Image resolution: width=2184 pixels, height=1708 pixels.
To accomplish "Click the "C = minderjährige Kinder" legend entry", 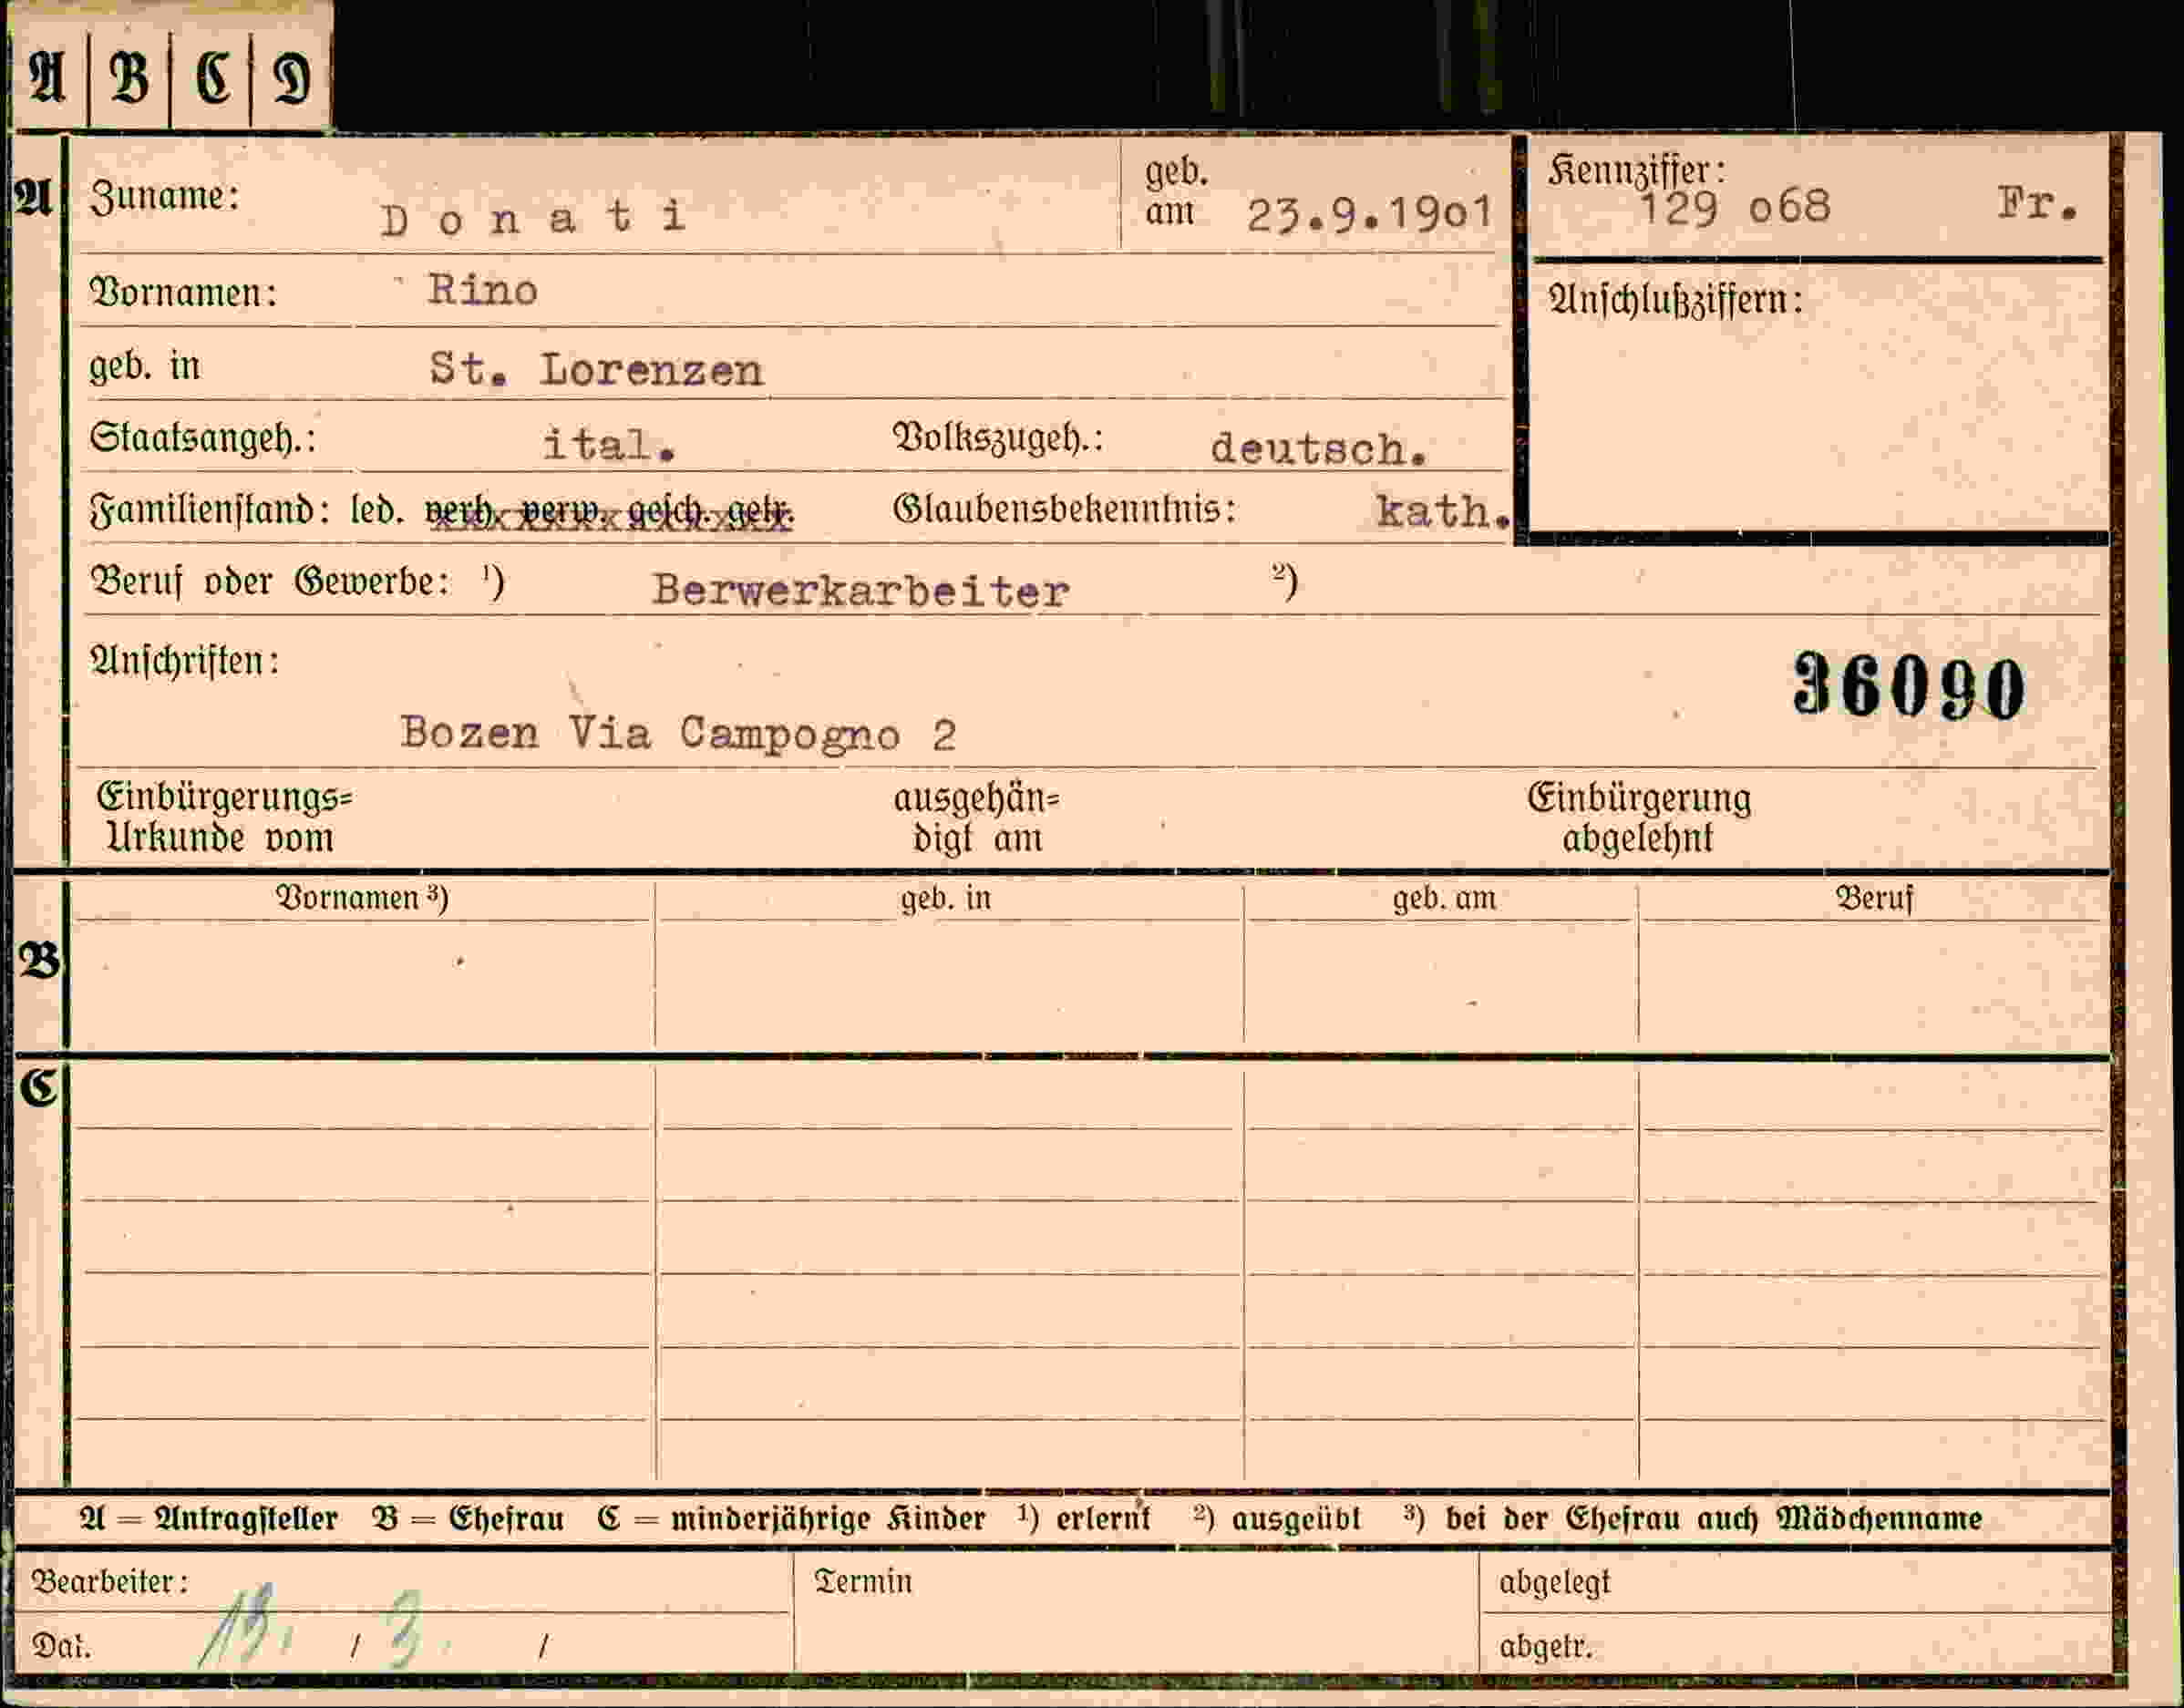I will point(791,1518).
